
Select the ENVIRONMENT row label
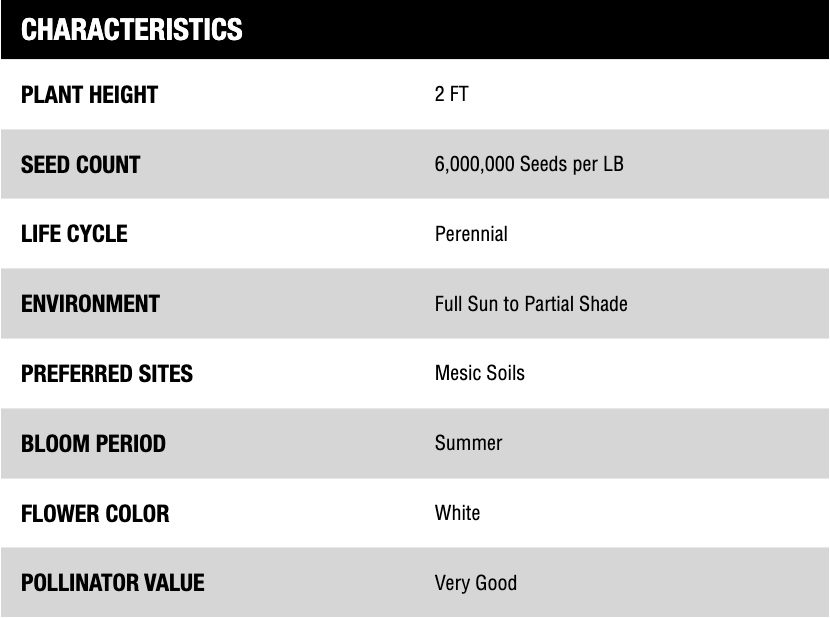click(90, 304)
